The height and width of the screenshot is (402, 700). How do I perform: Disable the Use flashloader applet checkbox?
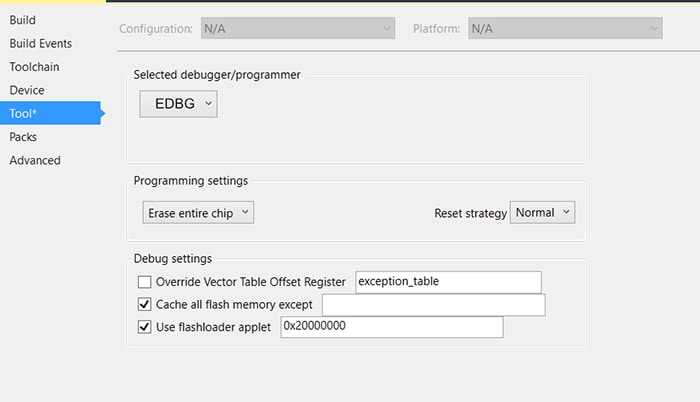(x=145, y=327)
